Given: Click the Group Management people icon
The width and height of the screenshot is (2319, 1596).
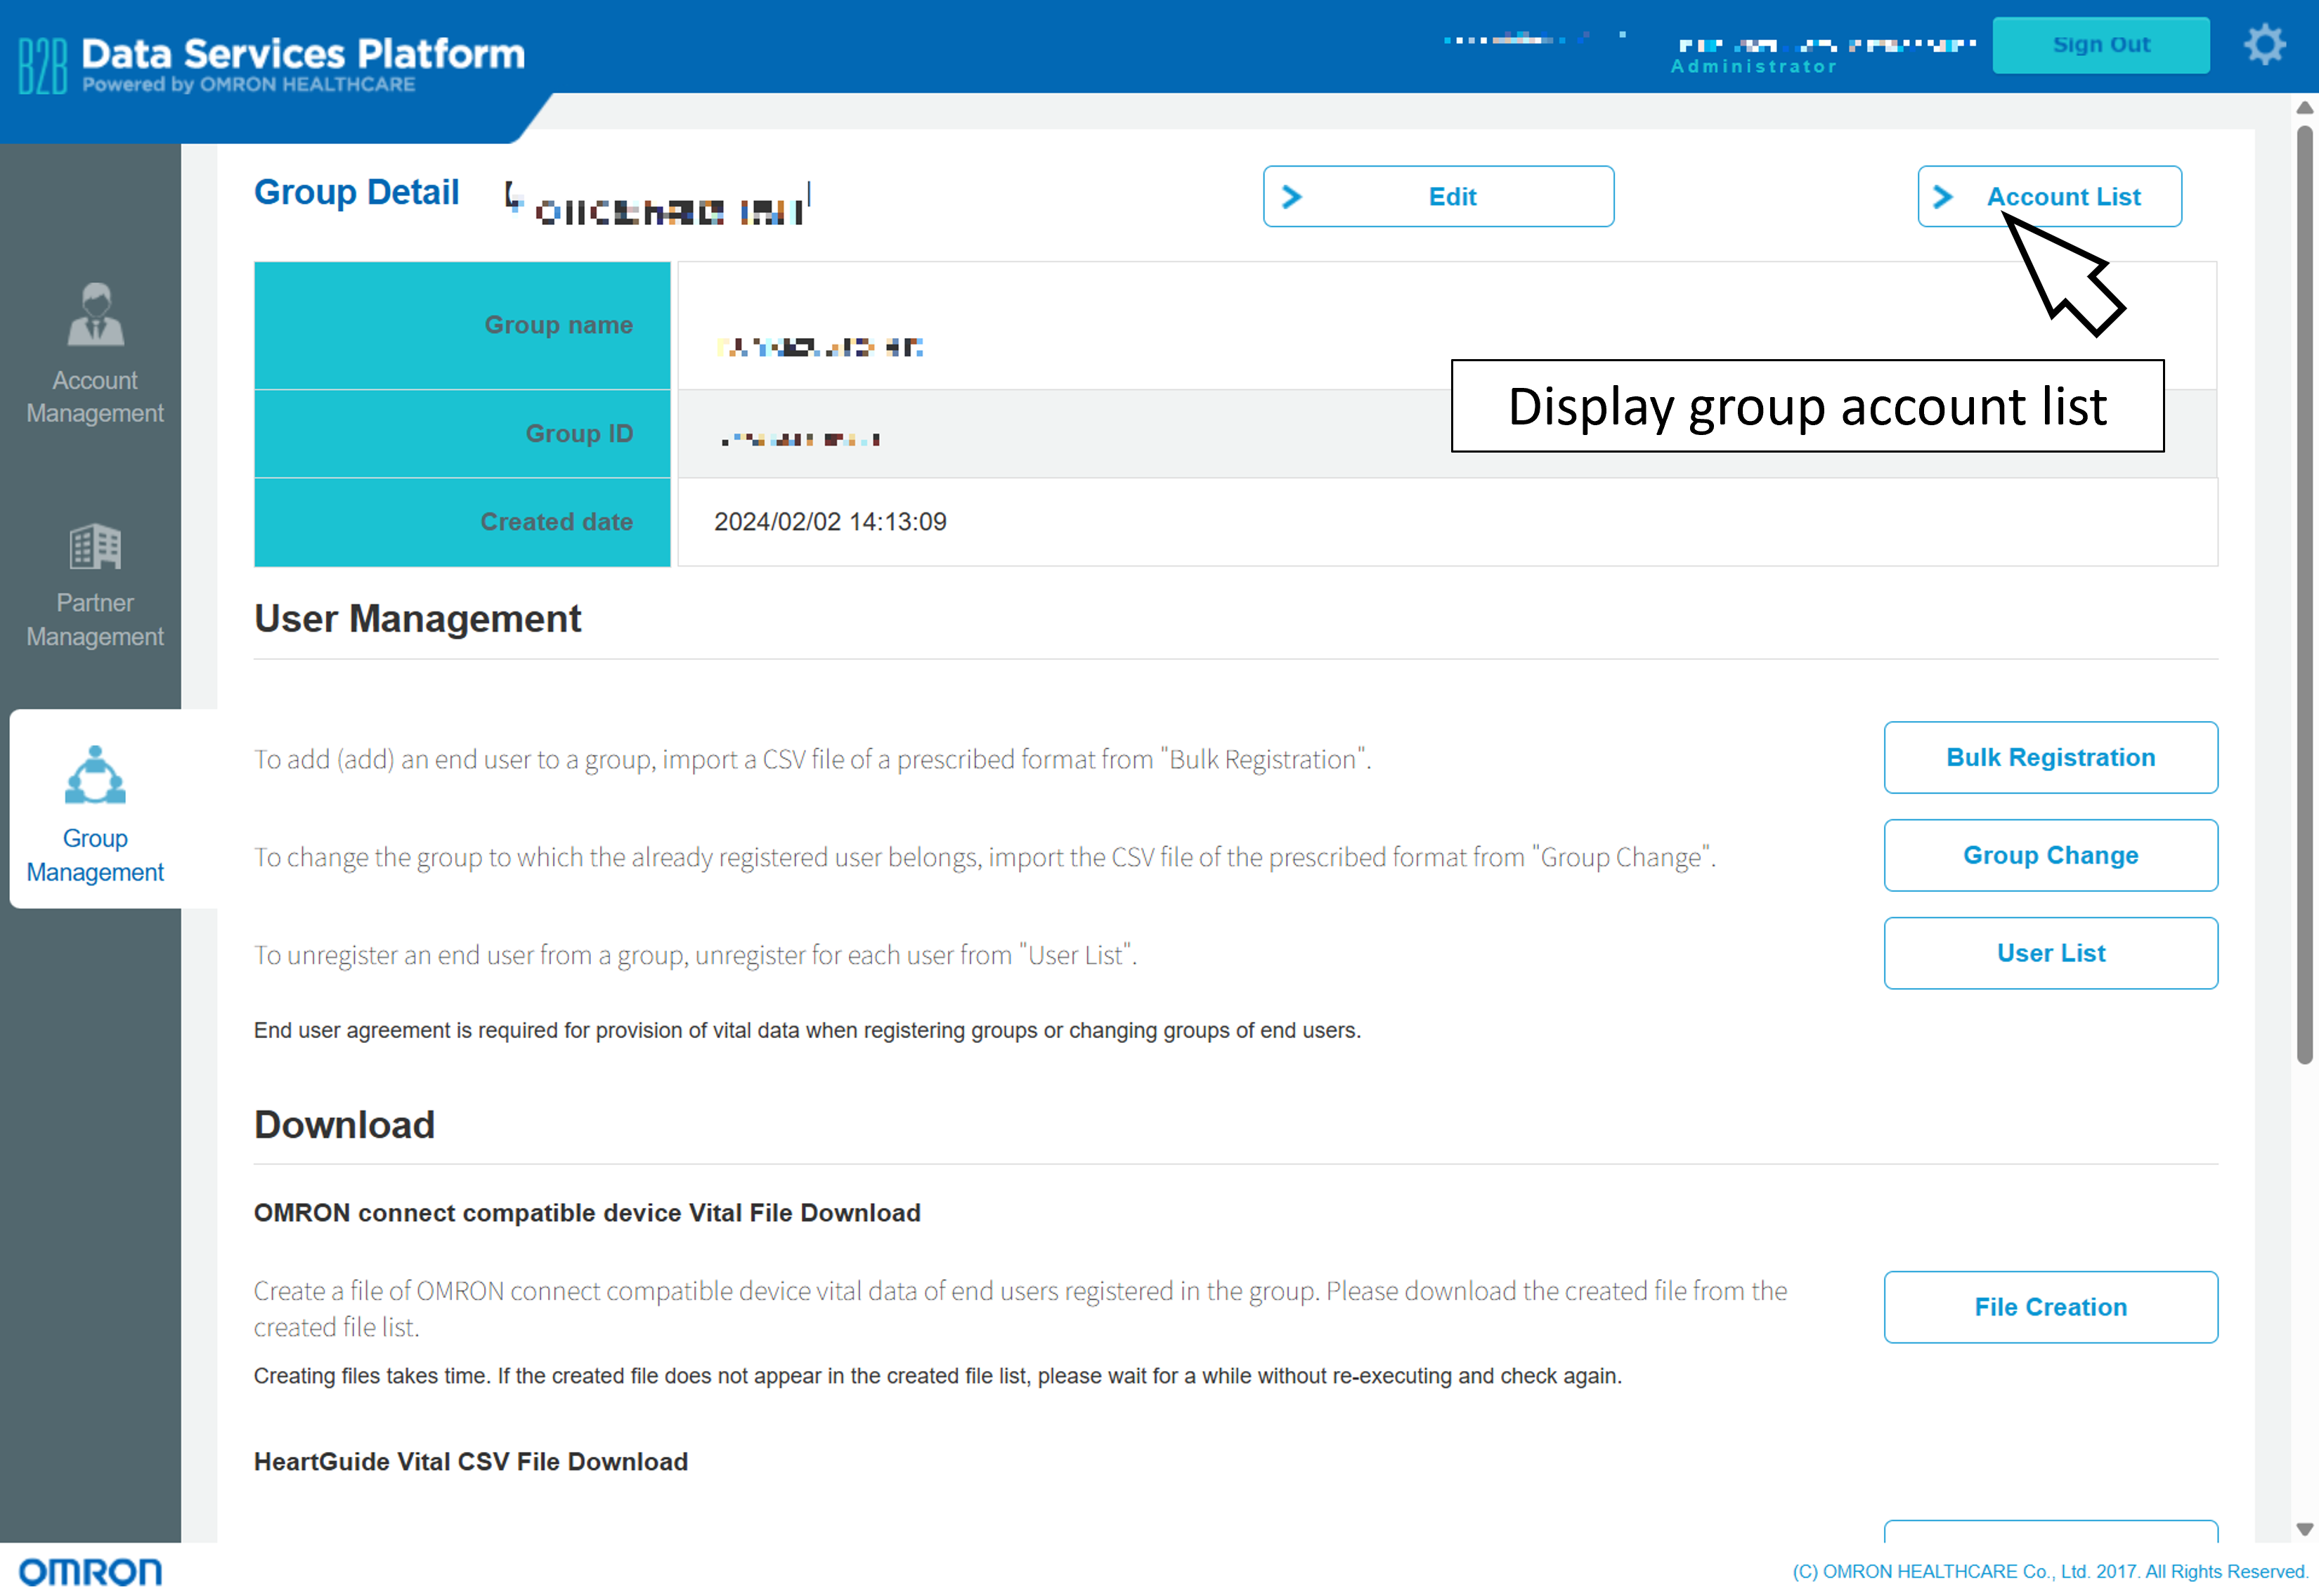Looking at the screenshot, I should 95,775.
